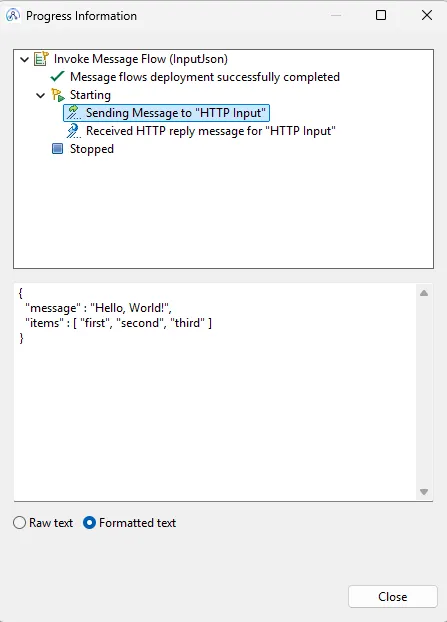Click the Progress Information app icon
Image resolution: width=447 pixels, height=622 pixels.
[x=13, y=15]
